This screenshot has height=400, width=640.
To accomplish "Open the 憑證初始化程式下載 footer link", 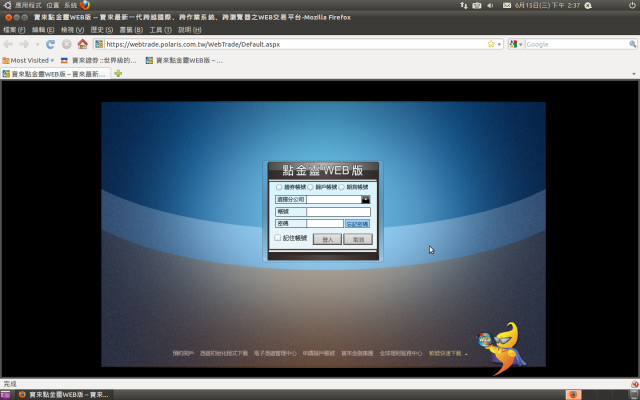I will pos(224,353).
